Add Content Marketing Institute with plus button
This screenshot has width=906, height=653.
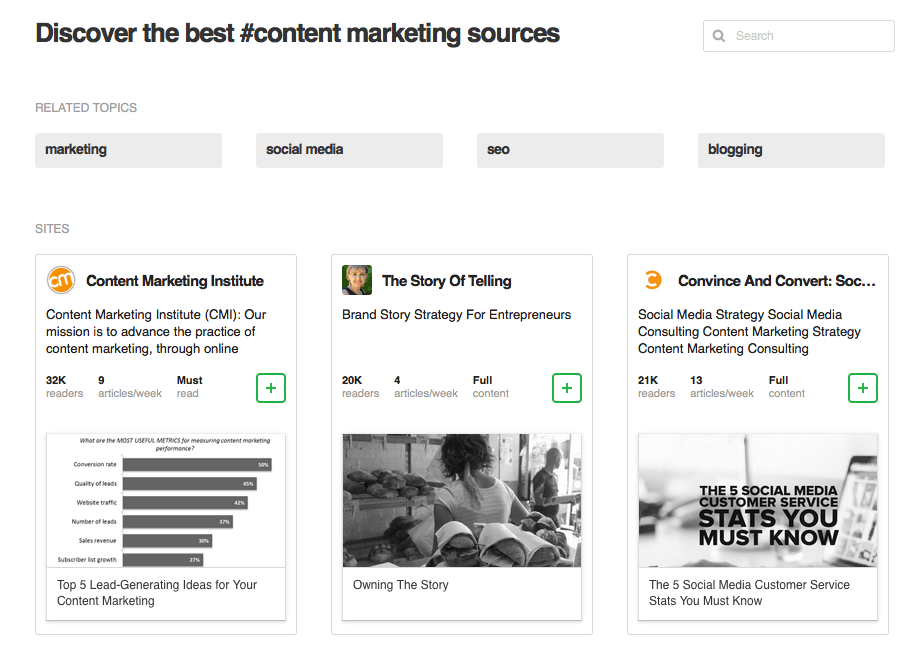pyautogui.click(x=271, y=388)
